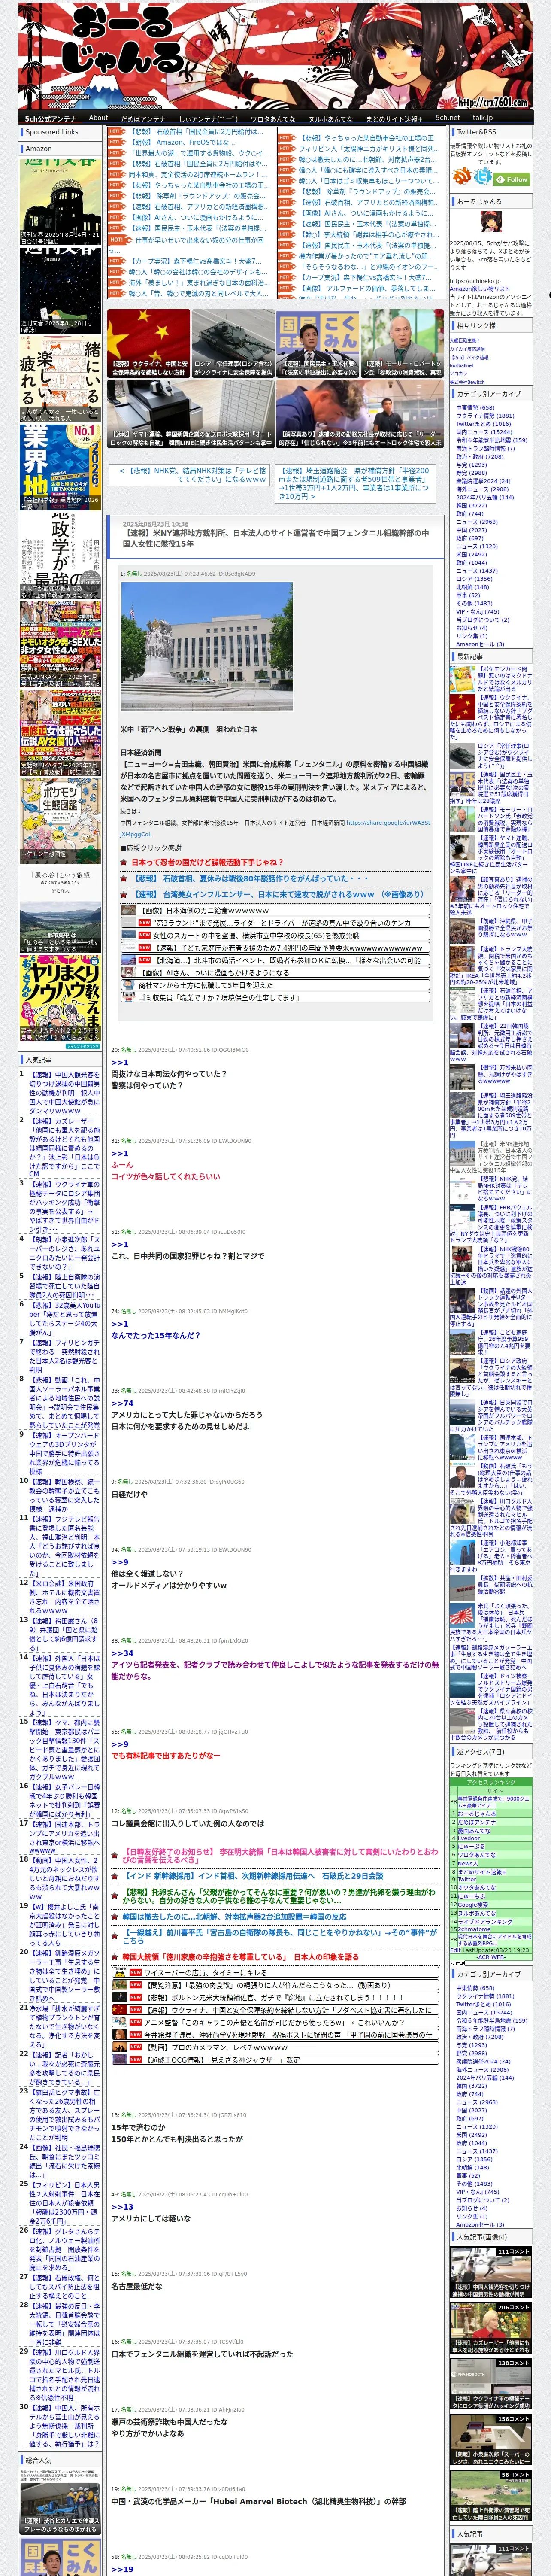This screenshot has width=551, height=2576.
Task: Go to previous article about NHK党
Action: (192, 474)
